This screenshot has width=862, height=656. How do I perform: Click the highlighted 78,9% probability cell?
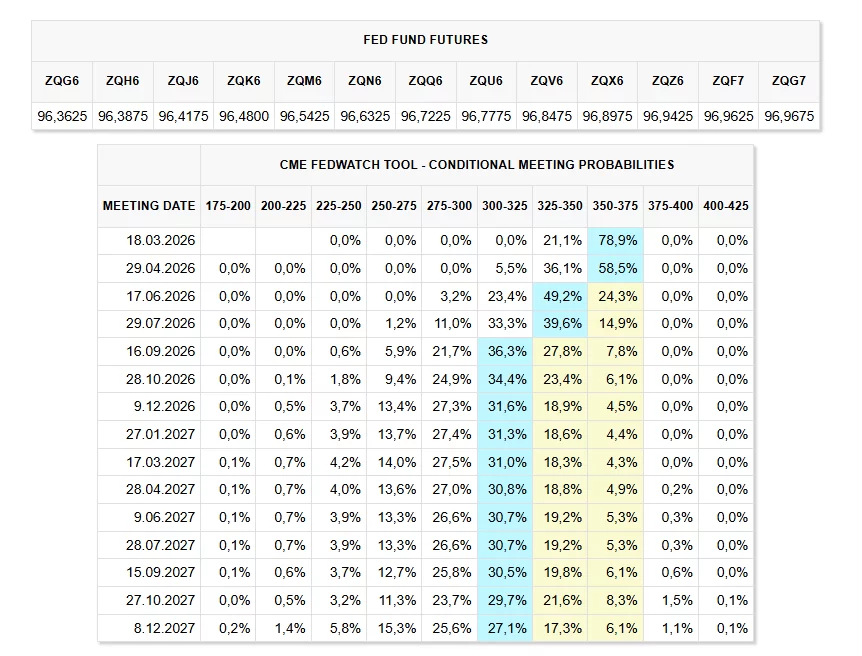[615, 240]
